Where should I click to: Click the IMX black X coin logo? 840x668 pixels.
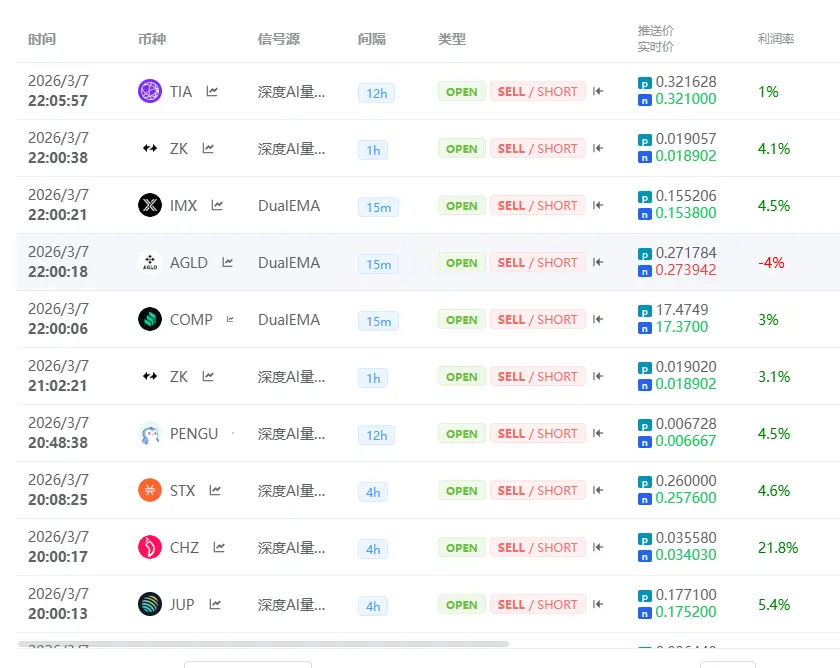(150, 205)
